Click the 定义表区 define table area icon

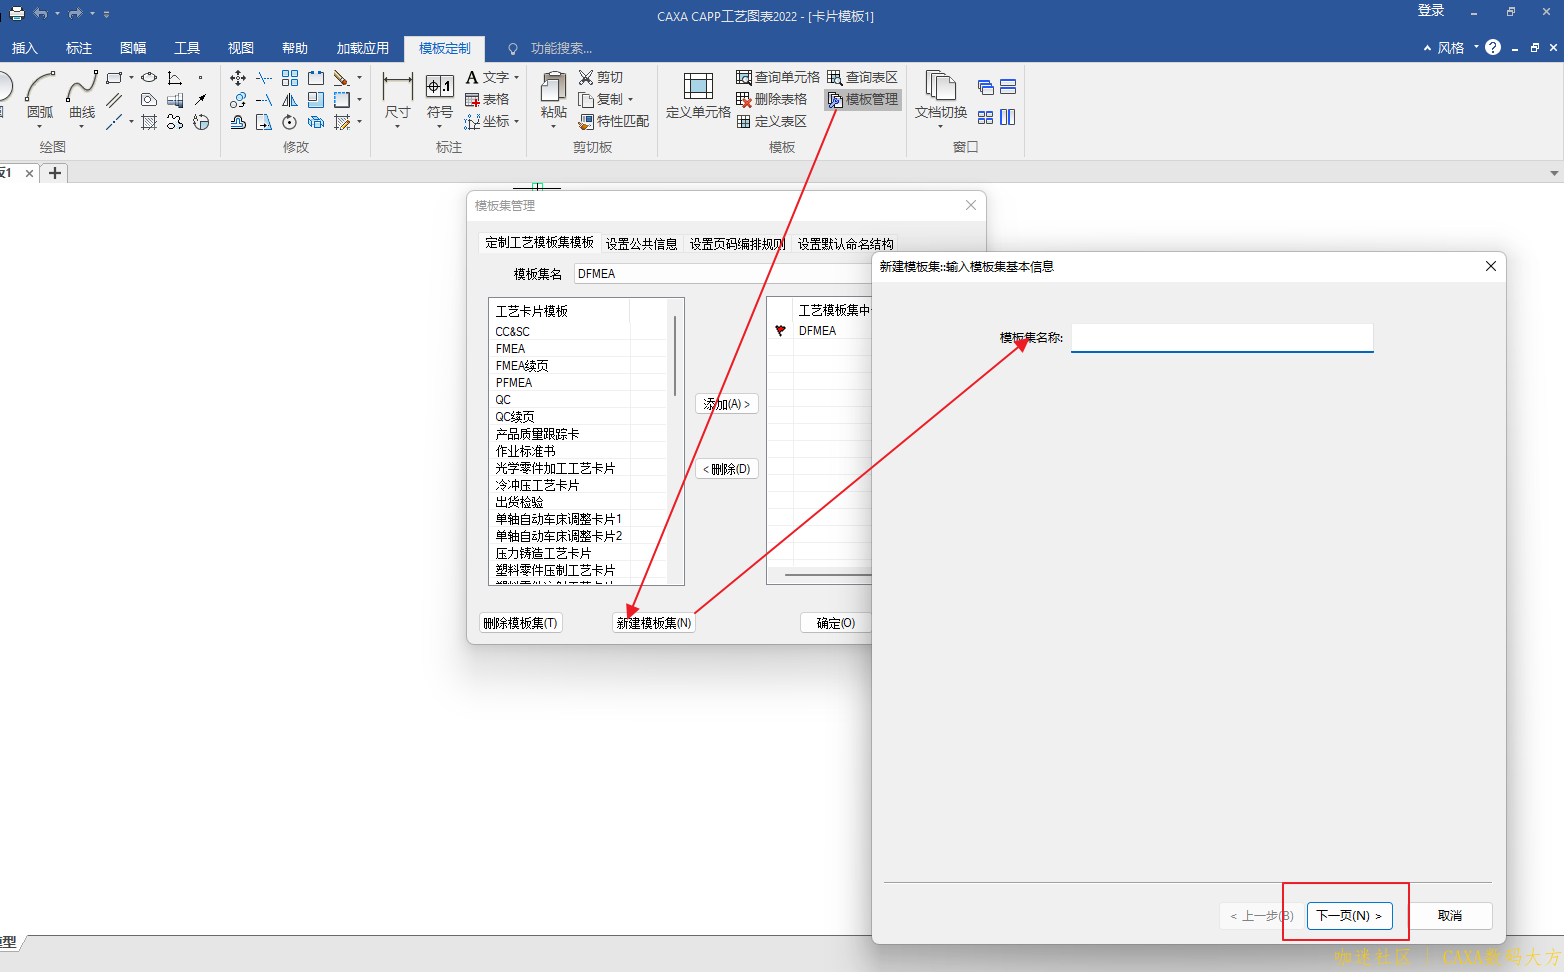(x=744, y=121)
